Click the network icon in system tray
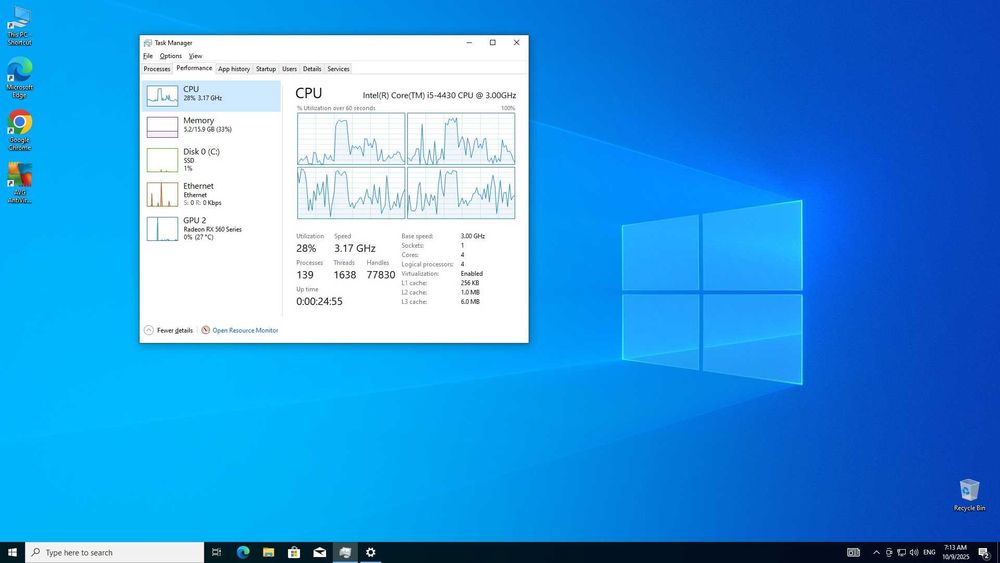Image resolution: width=1000 pixels, height=563 pixels. point(901,552)
